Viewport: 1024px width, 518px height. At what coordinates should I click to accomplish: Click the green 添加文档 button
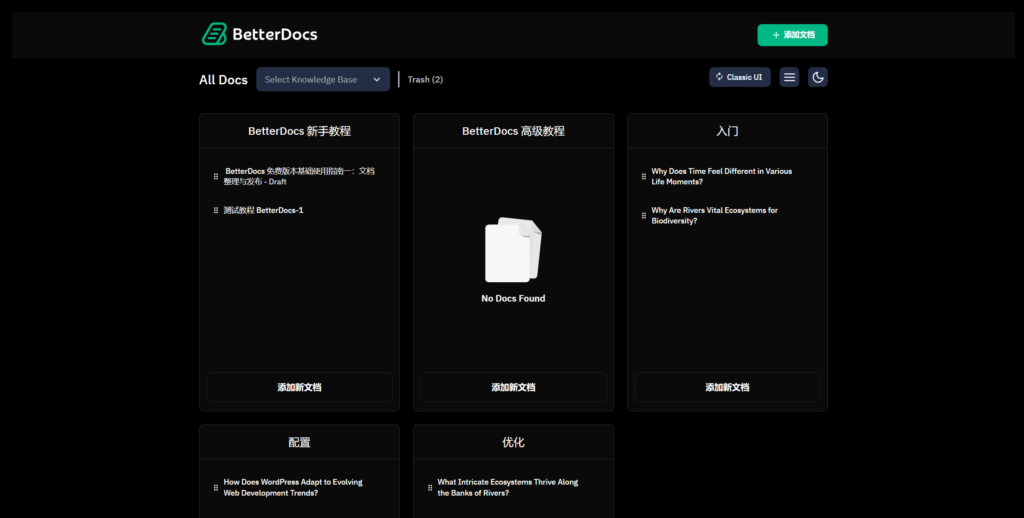pos(792,35)
